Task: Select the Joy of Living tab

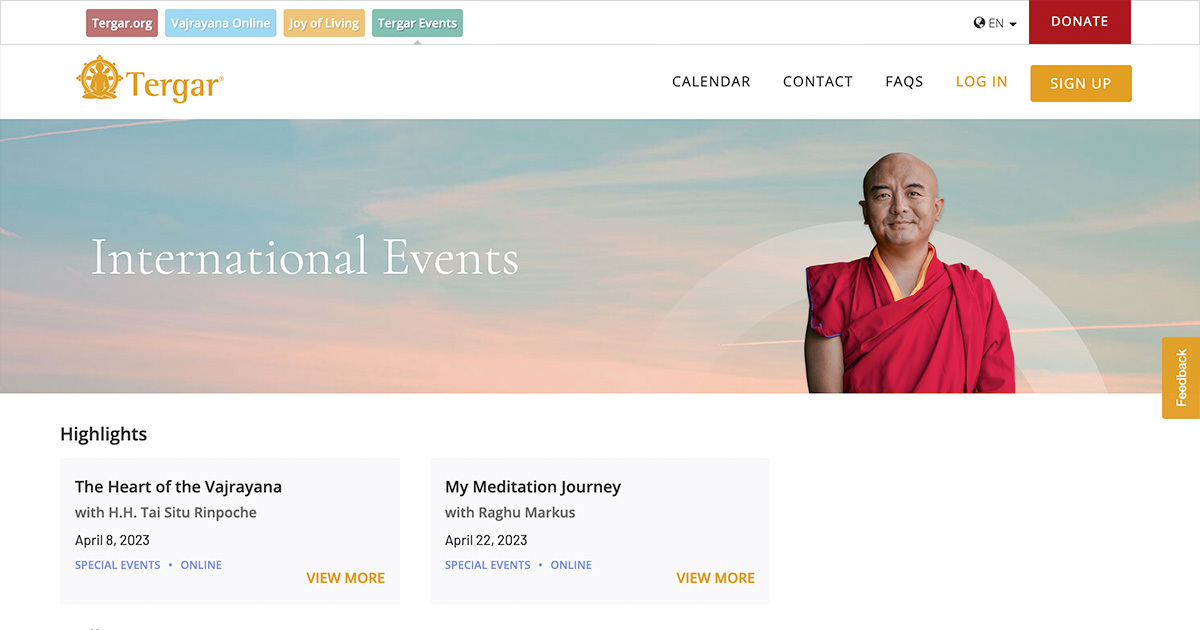Action: (324, 23)
